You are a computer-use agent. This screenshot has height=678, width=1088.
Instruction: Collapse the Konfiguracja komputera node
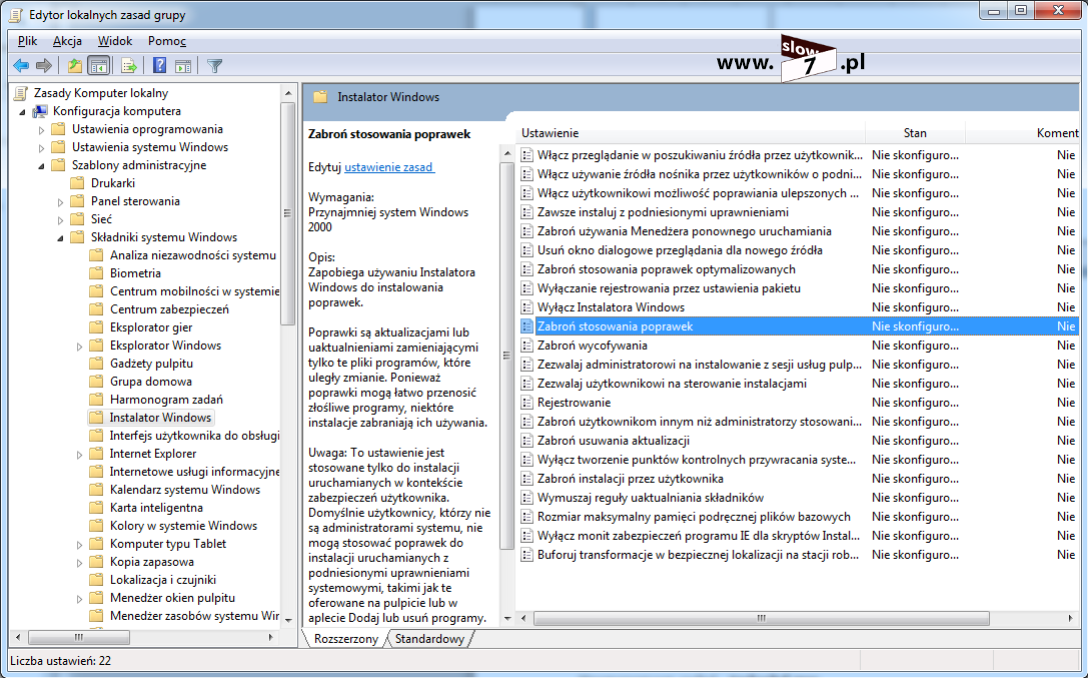click(22, 112)
